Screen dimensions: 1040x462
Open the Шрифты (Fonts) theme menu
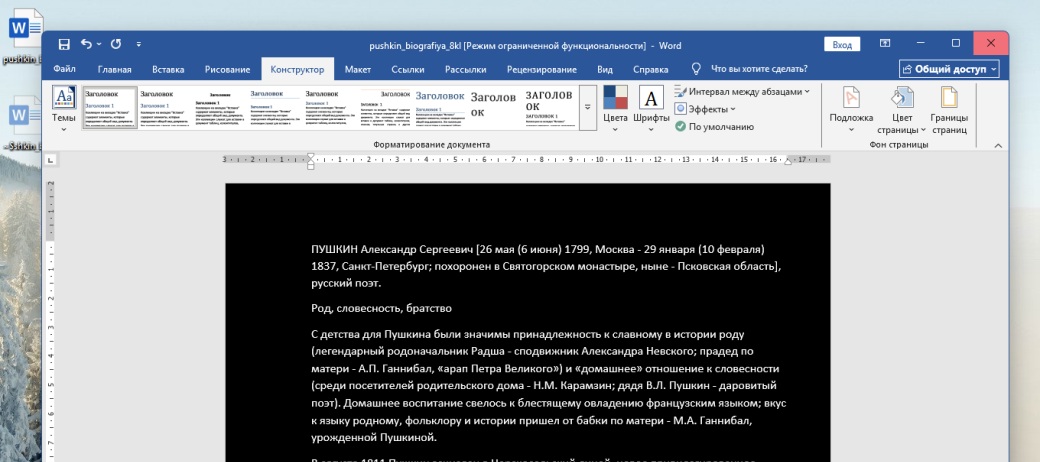tap(651, 107)
